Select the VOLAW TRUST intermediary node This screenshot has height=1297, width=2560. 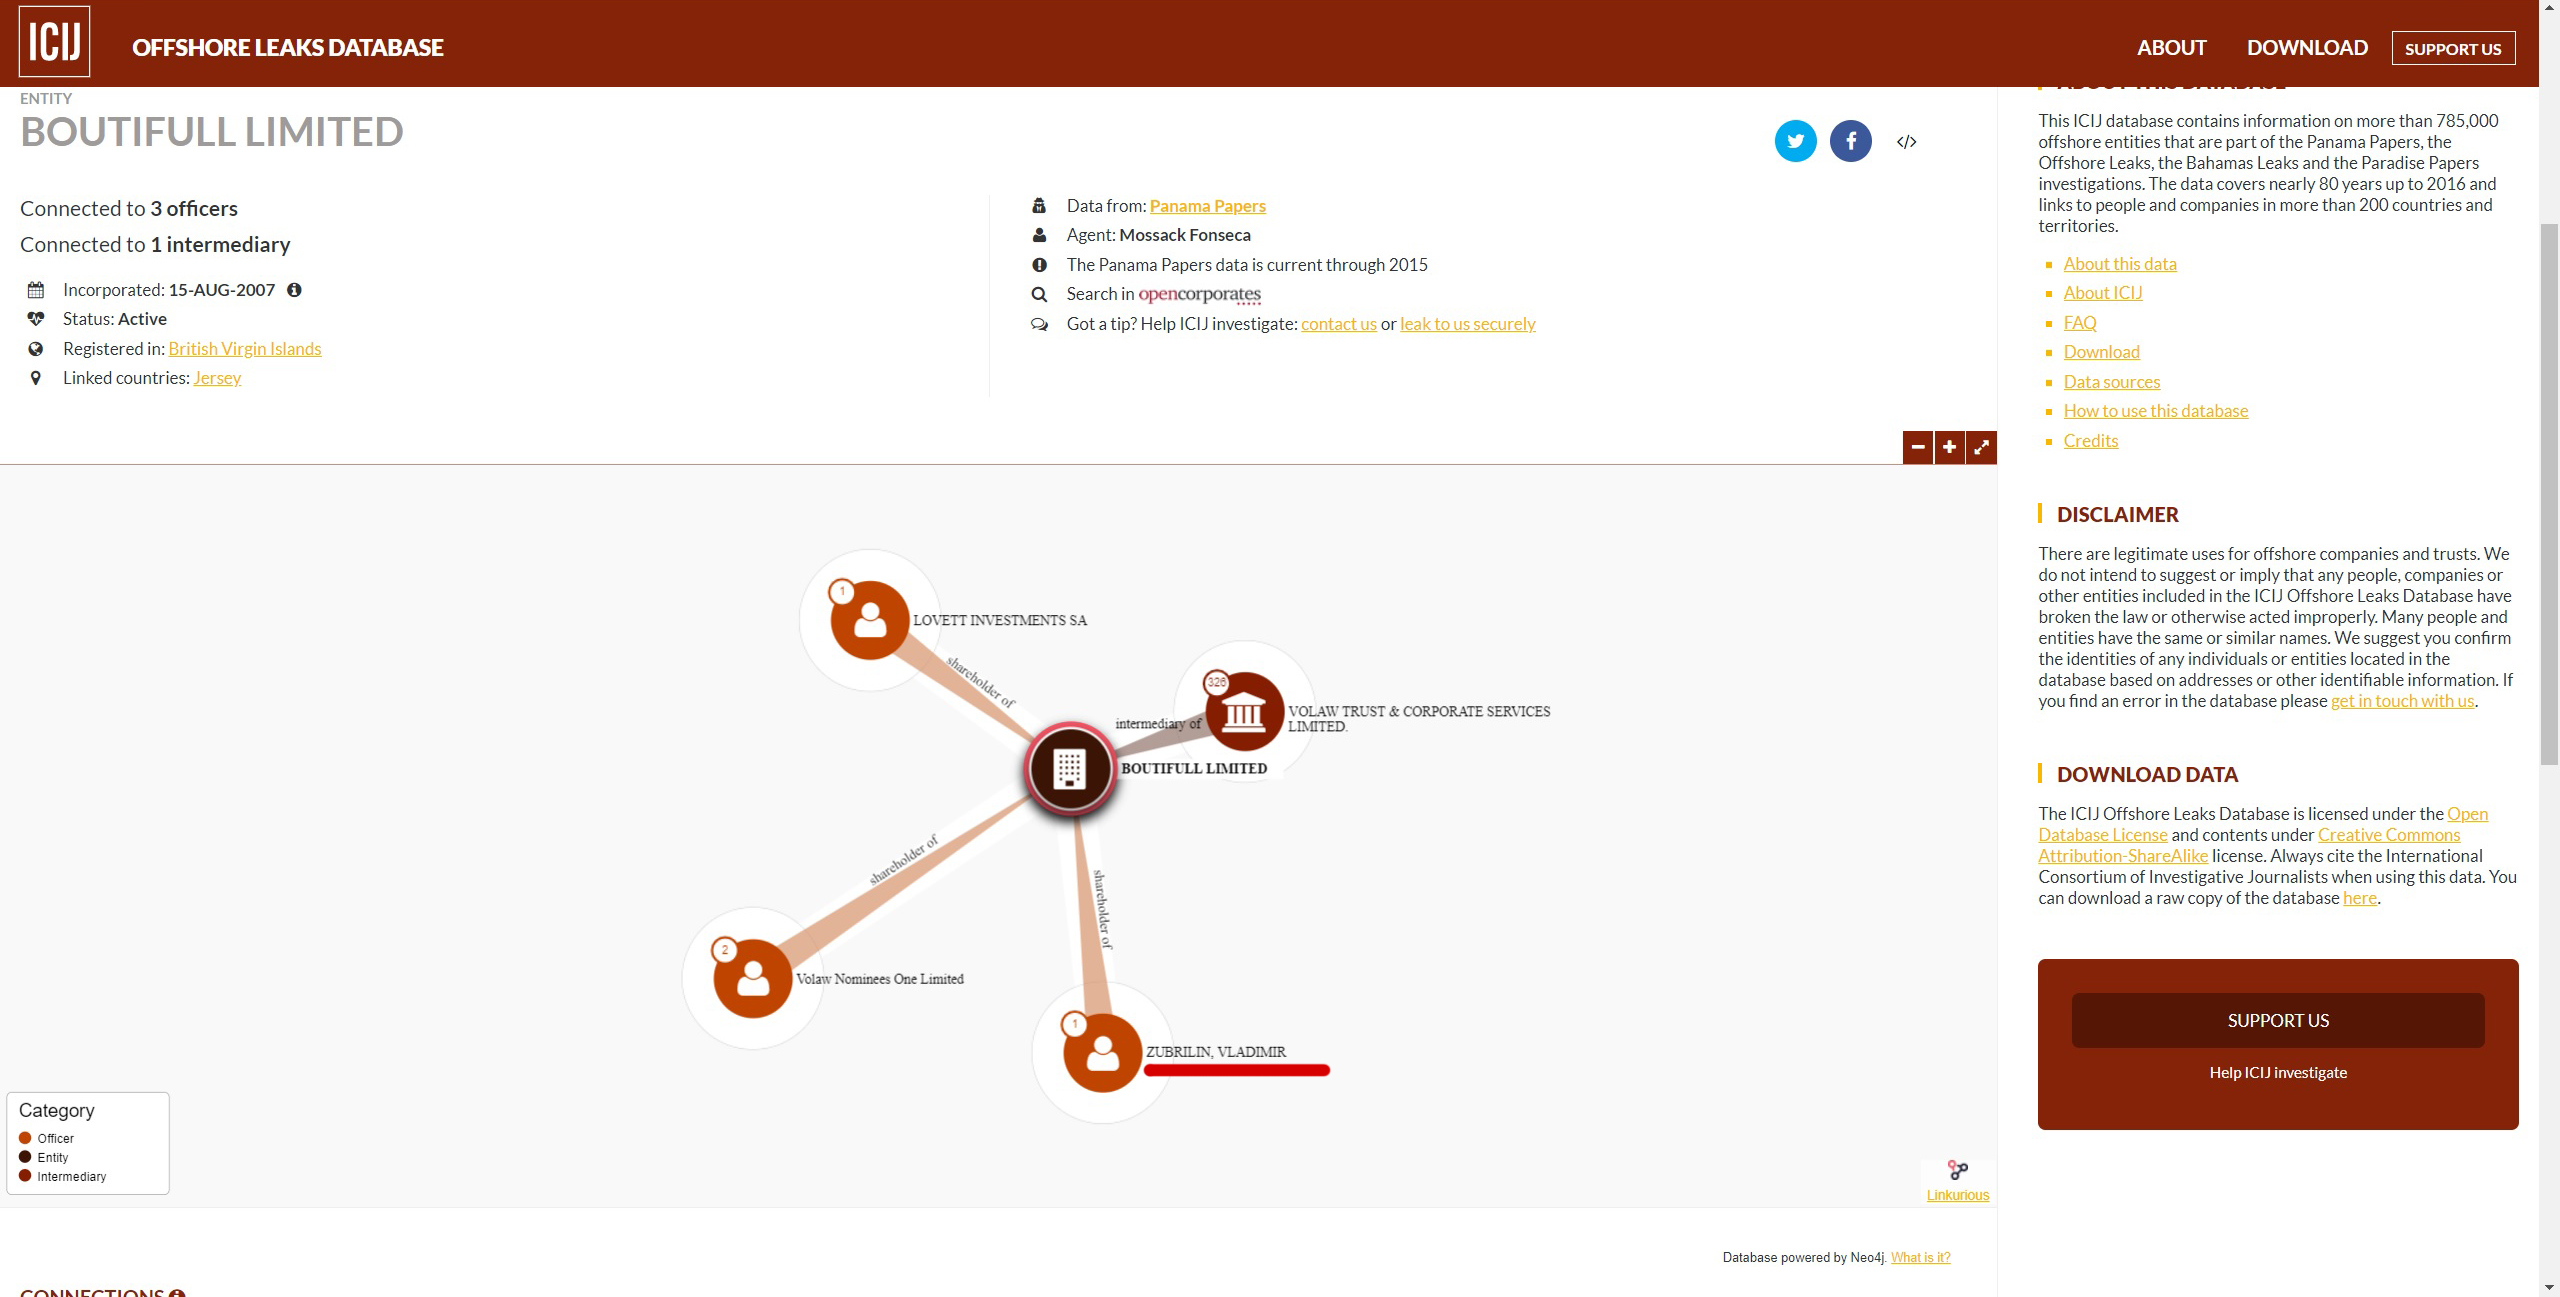coord(1243,712)
